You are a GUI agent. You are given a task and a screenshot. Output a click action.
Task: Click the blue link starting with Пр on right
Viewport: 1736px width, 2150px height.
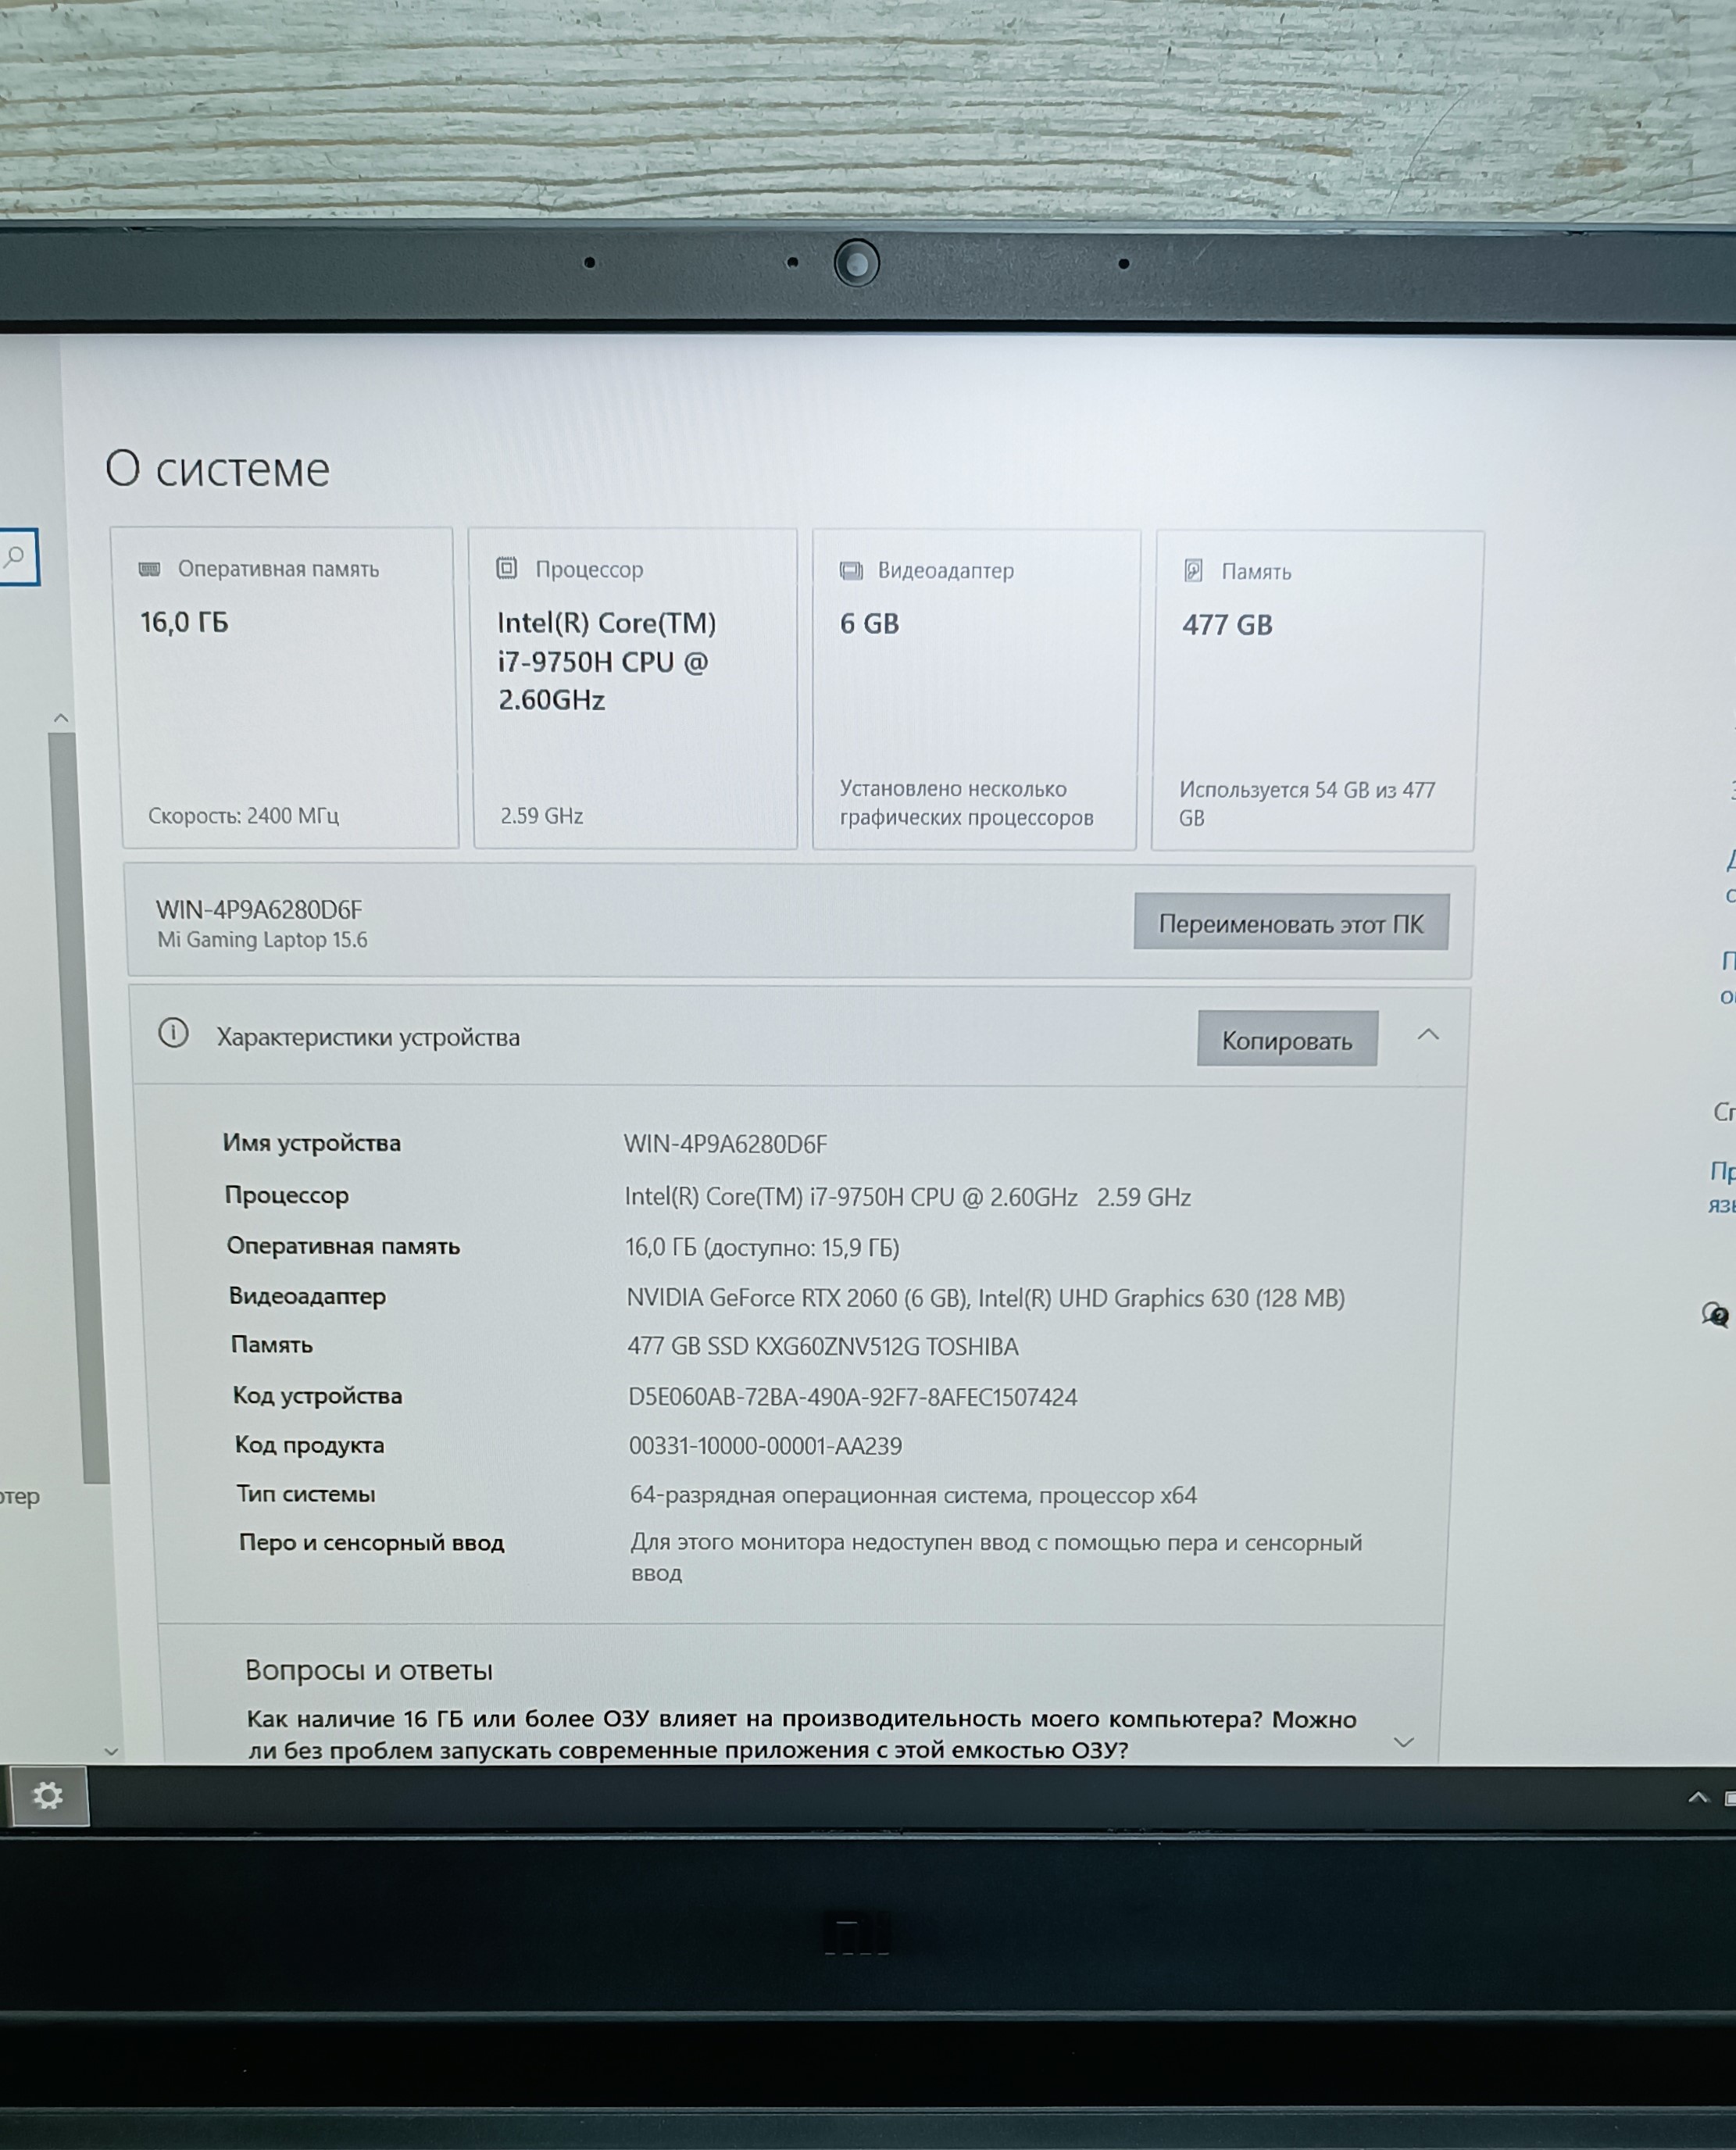[x=1721, y=1171]
